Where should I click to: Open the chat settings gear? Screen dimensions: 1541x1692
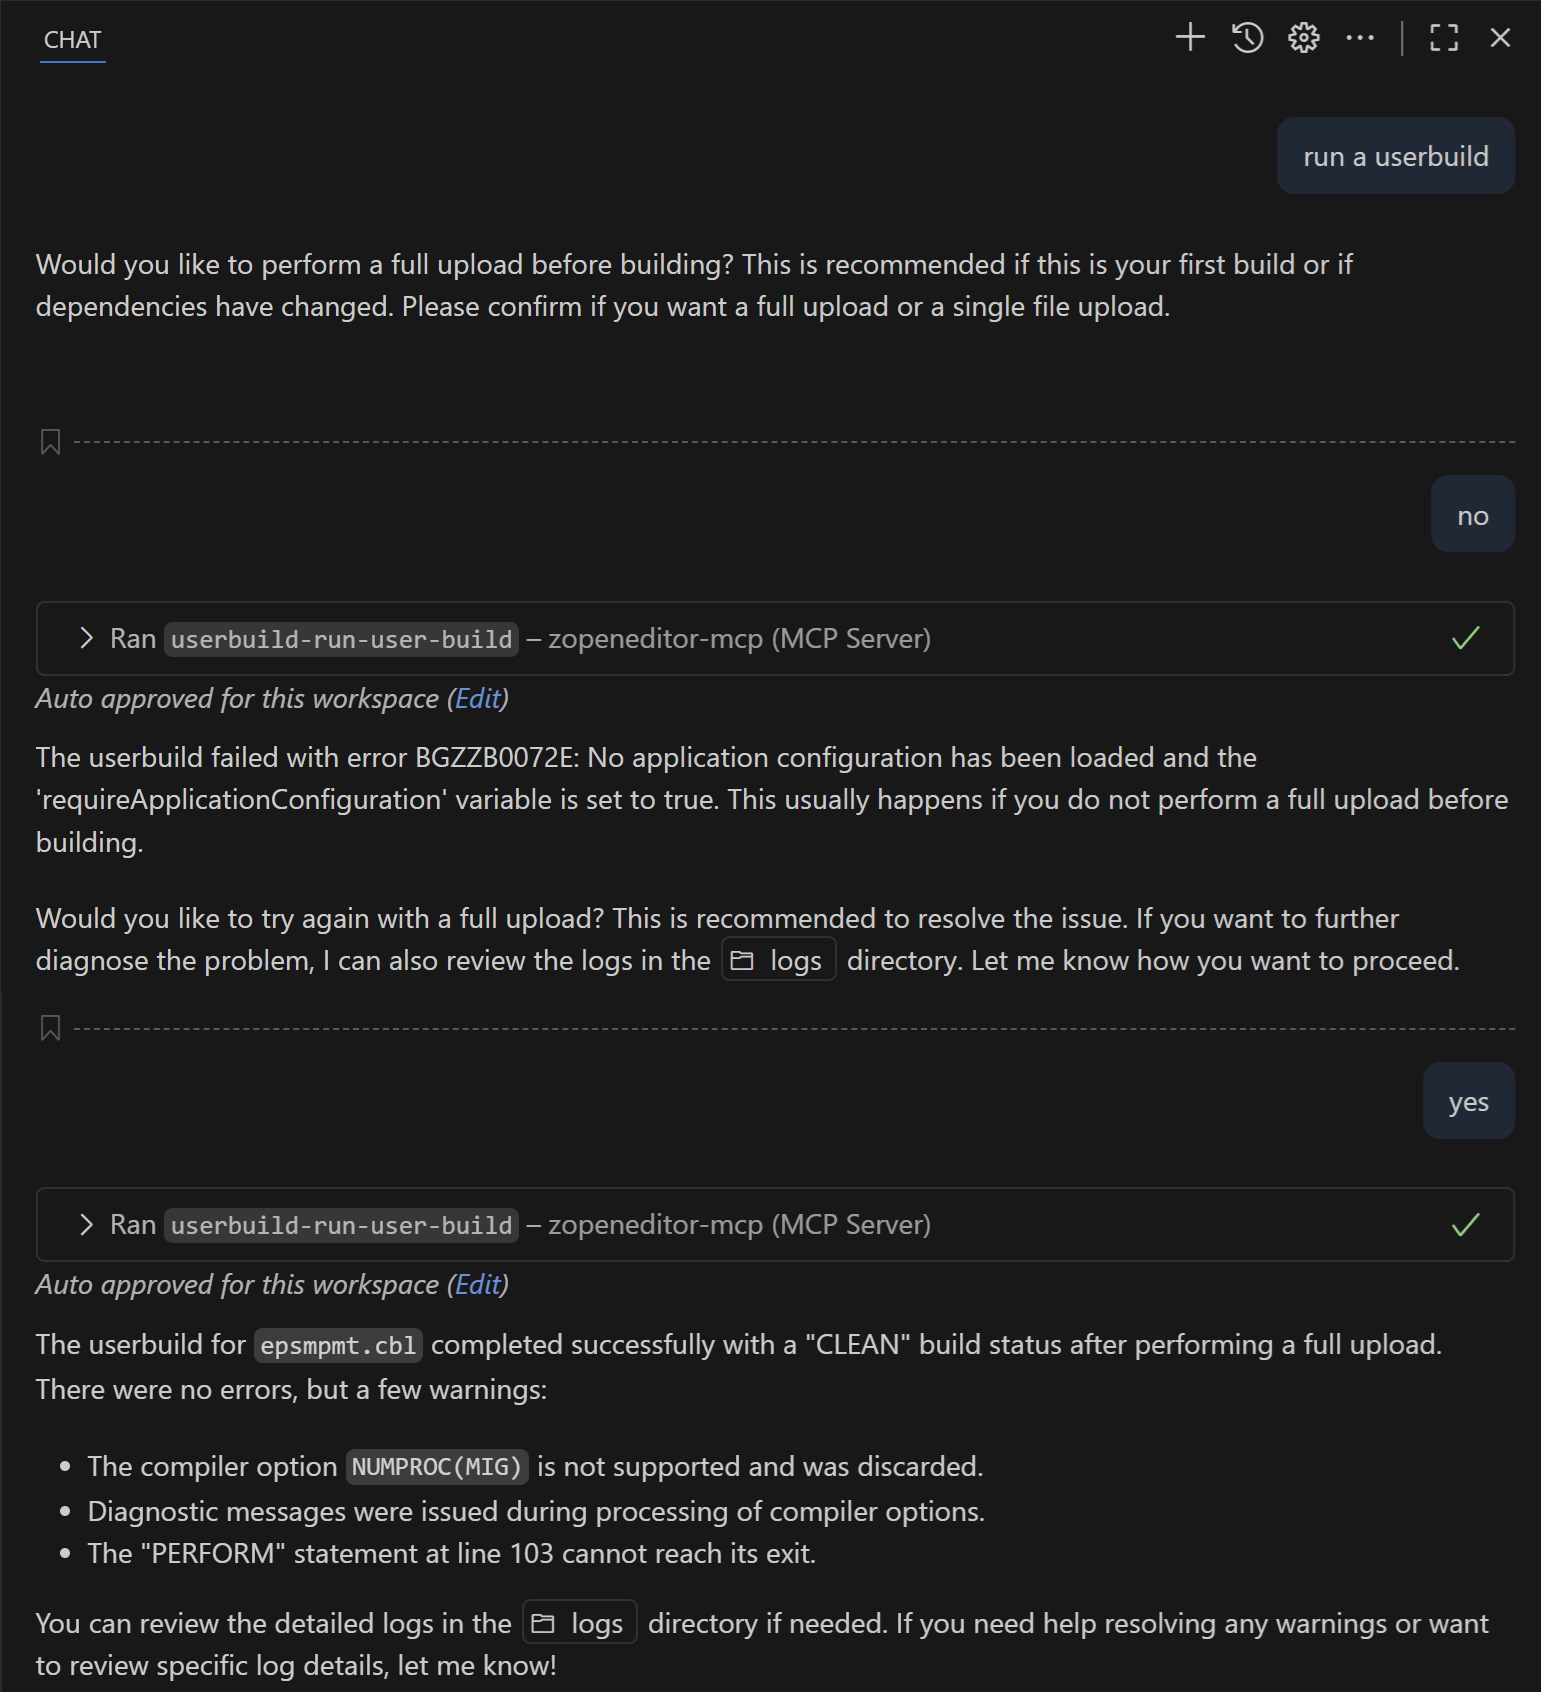point(1303,38)
